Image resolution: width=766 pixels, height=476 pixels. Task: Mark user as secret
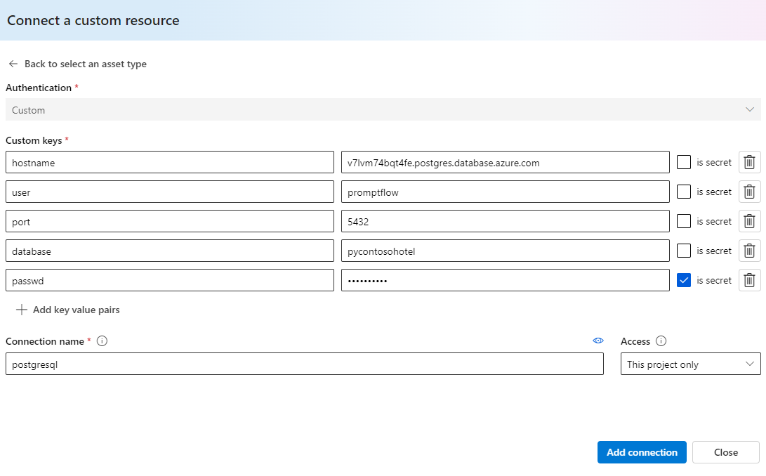(x=683, y=192)
